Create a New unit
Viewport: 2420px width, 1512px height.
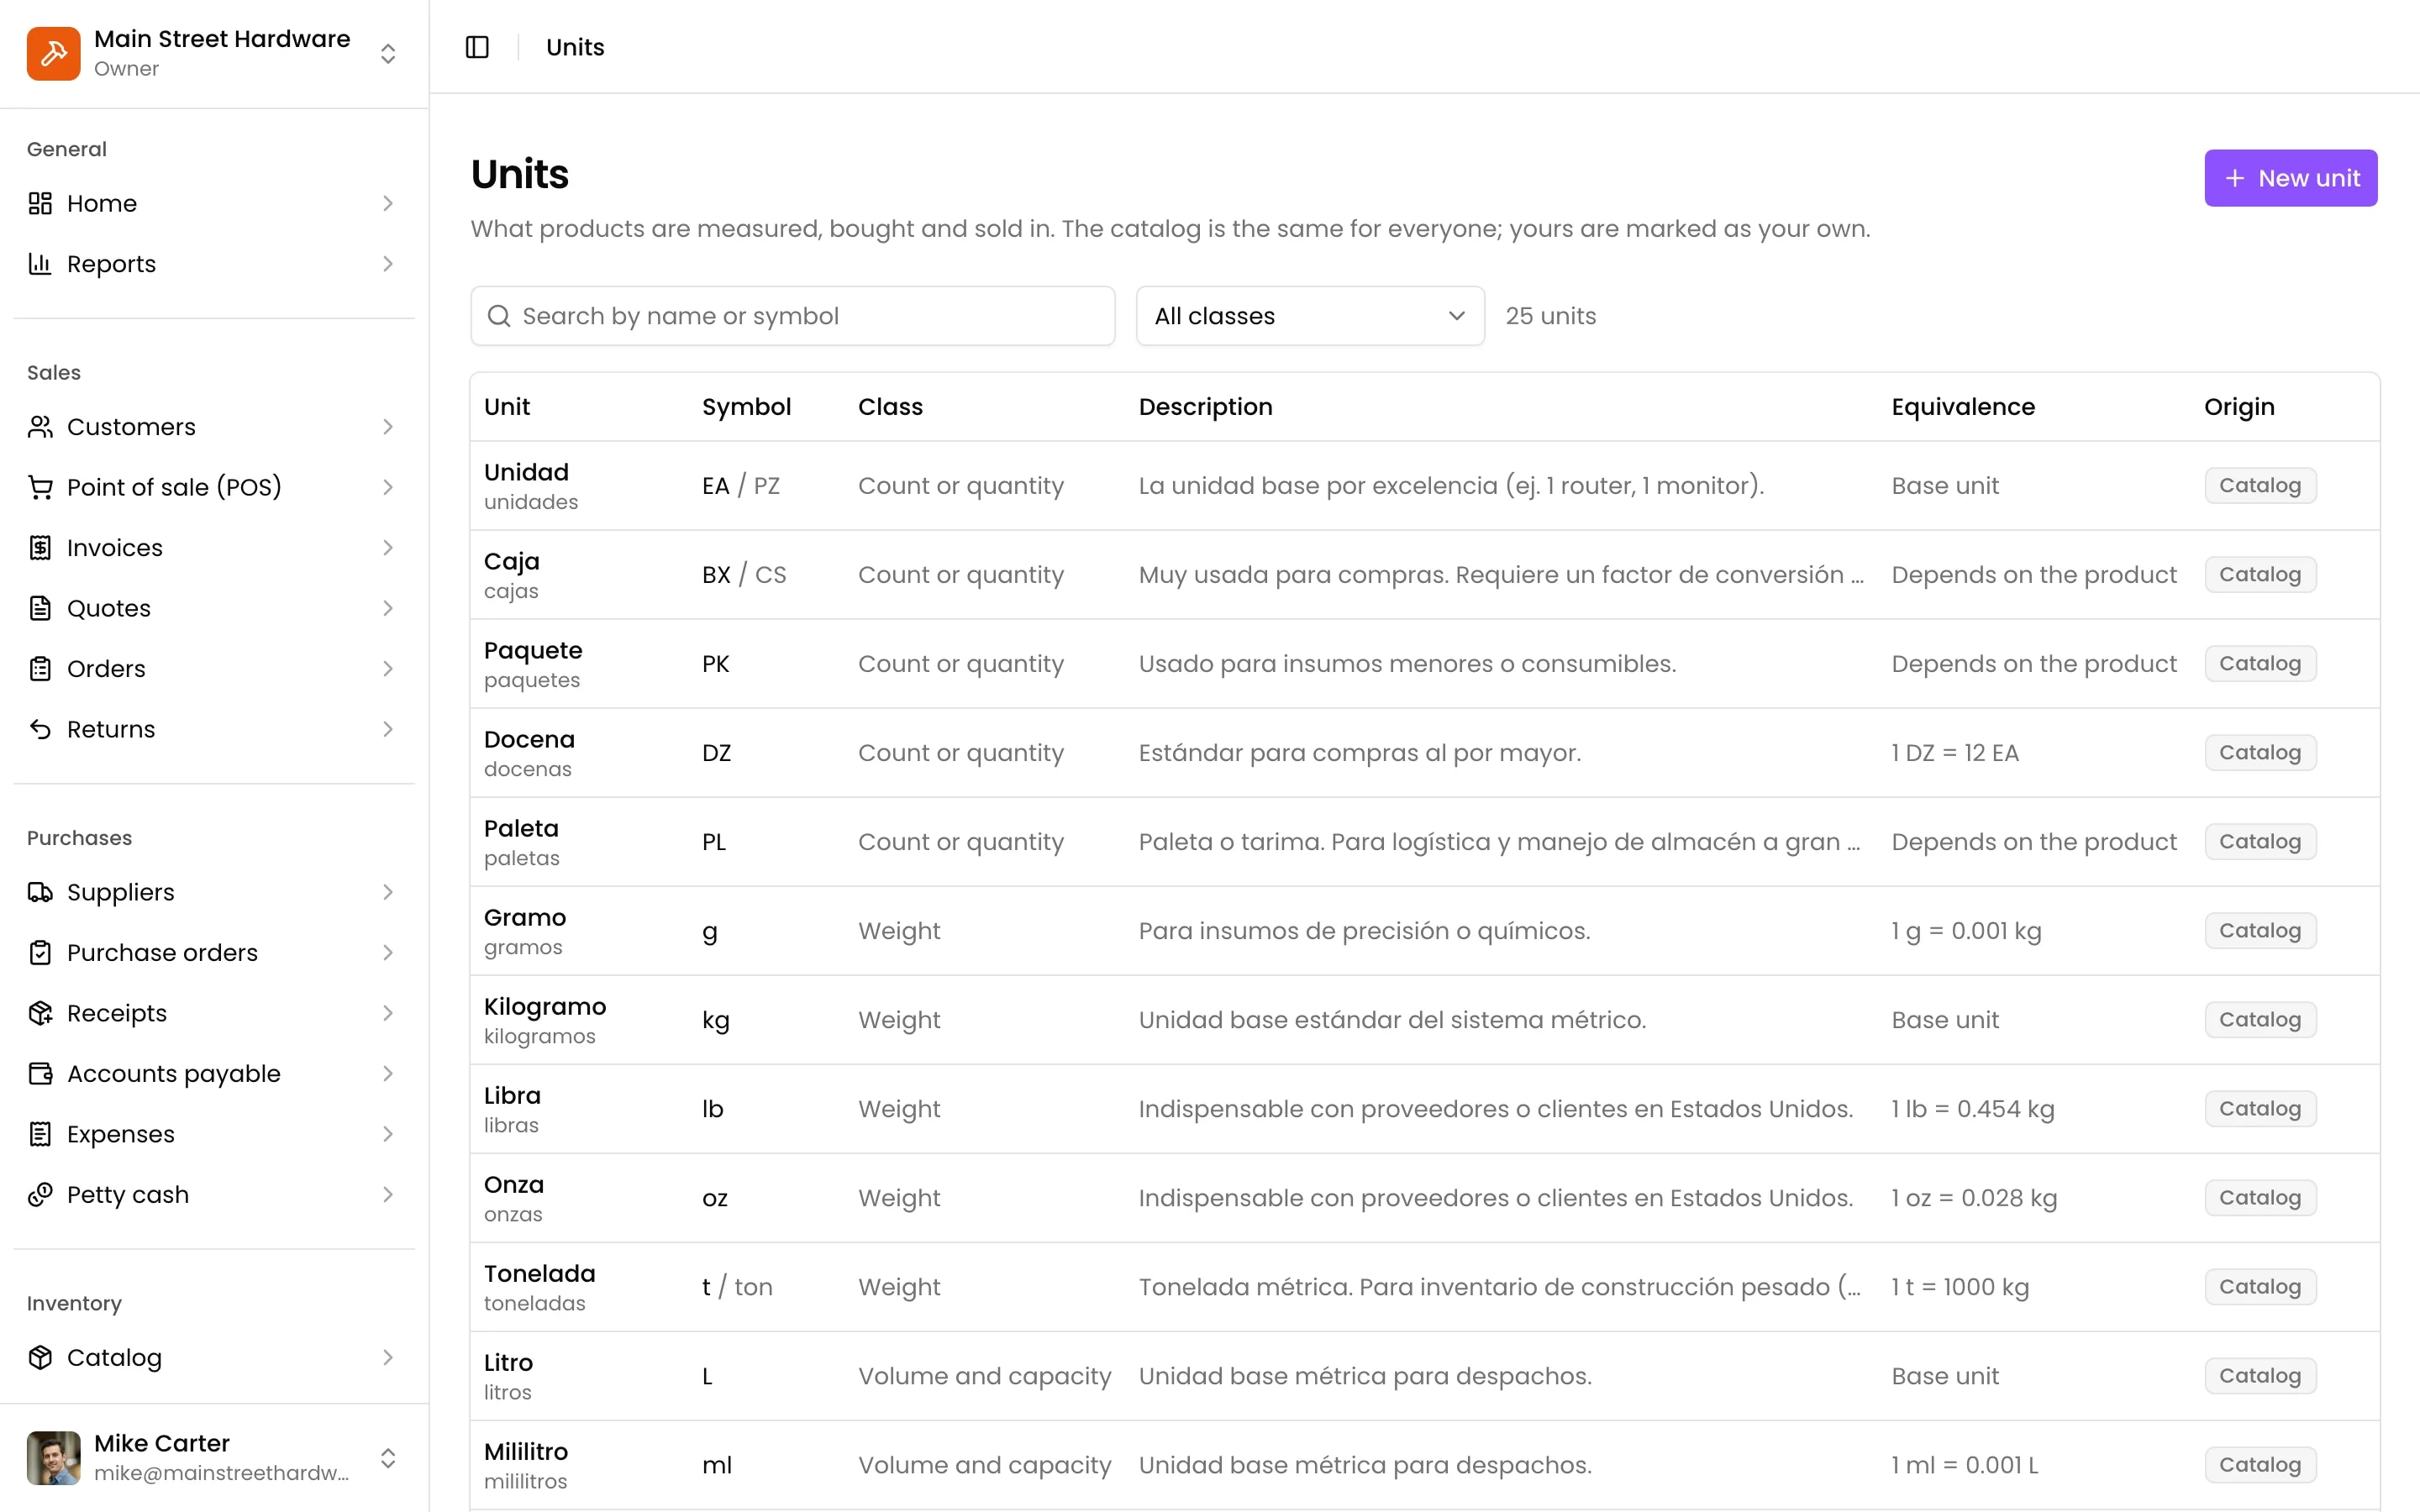pyautogui.click(x=2290, y=178)
